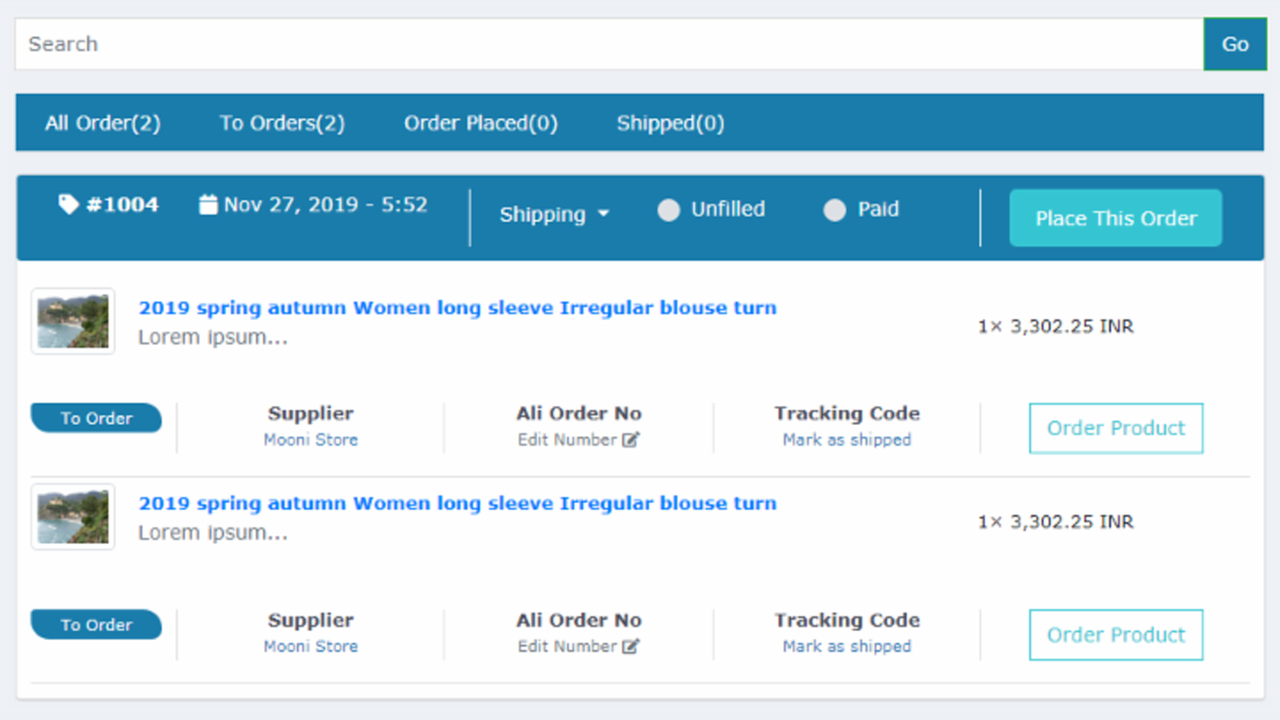Click the Go search button
This screenshot has height=720, width=1280.
point(1235,44)
